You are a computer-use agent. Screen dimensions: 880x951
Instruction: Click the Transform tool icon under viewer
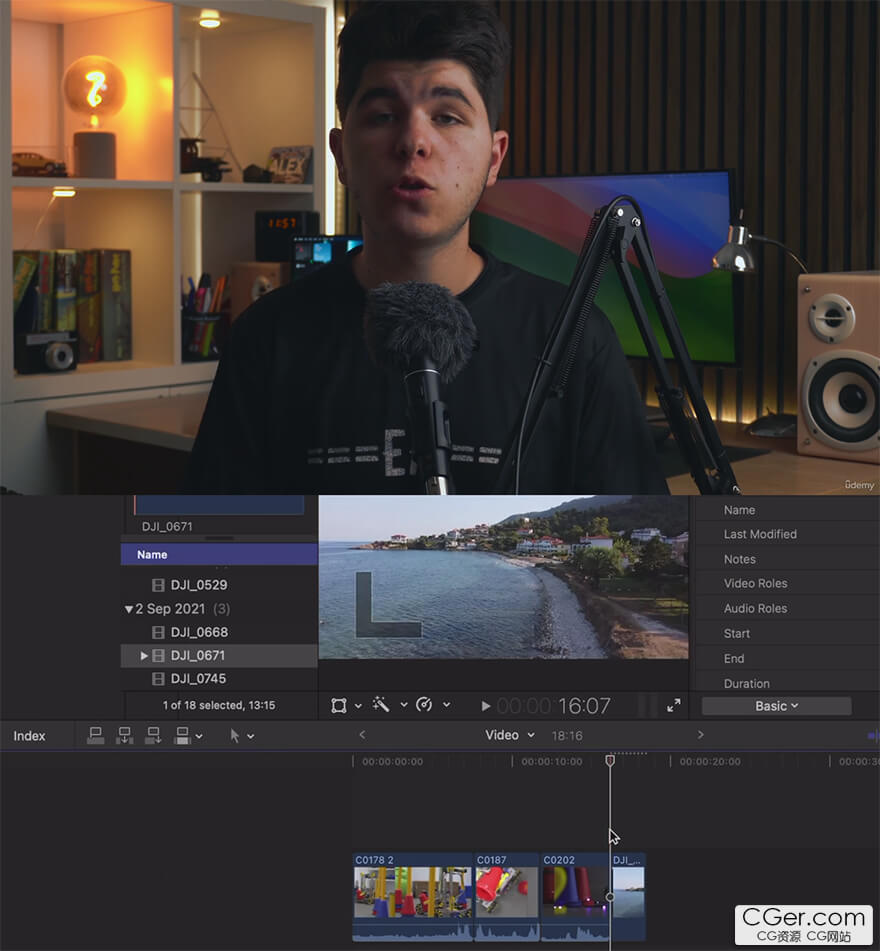[339, 705]
